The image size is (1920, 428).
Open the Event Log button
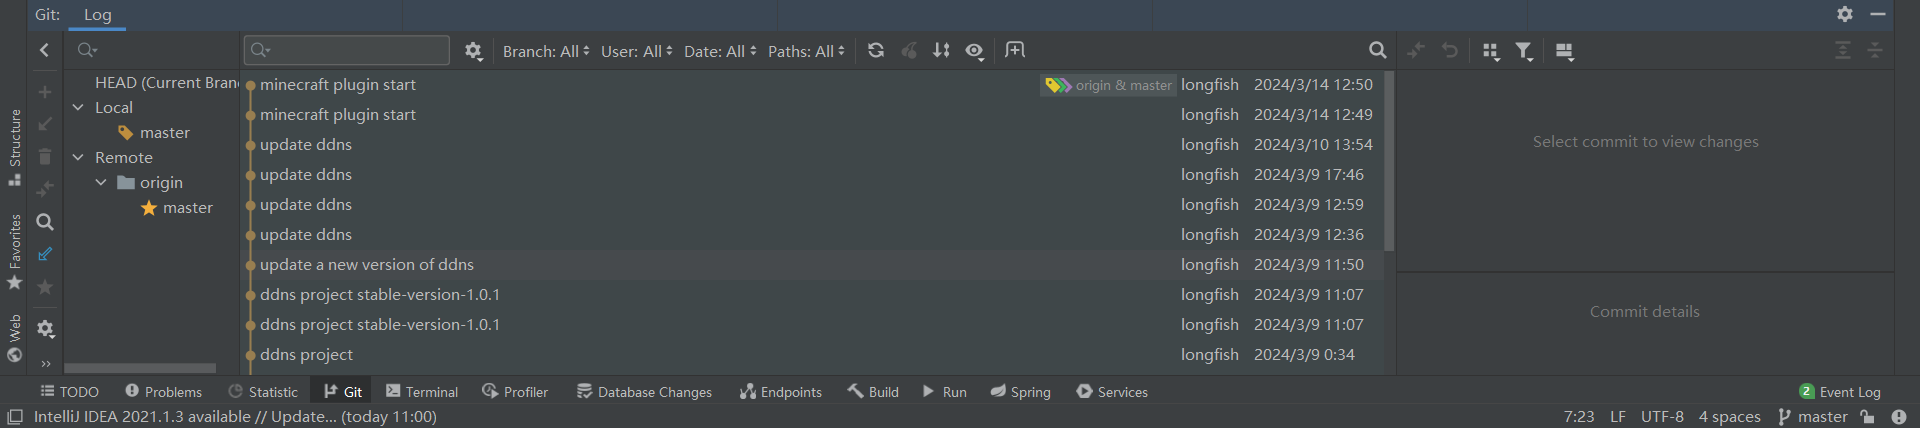pos(1840,392)
